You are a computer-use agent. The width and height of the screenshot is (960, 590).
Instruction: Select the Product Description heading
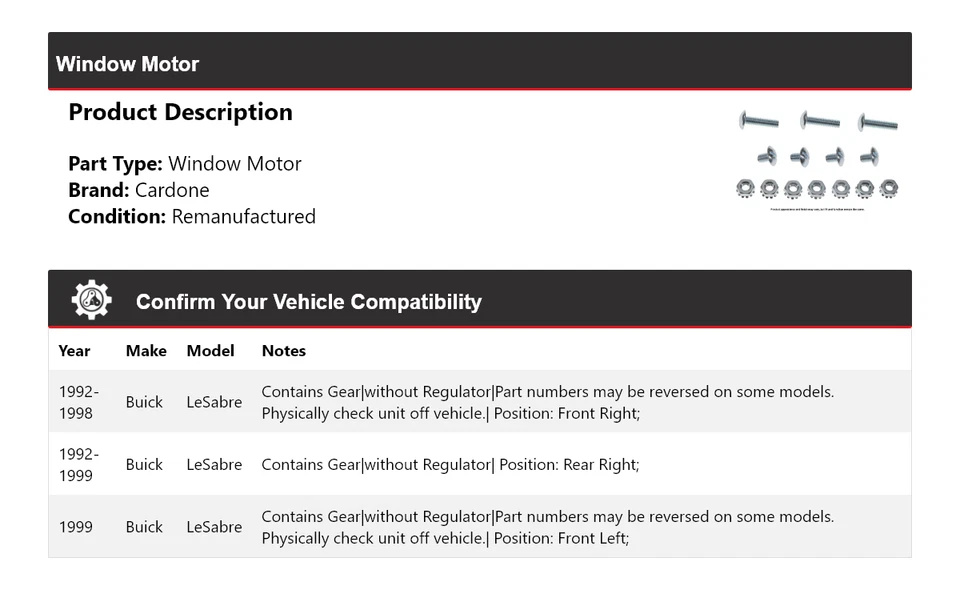[180, 112]
